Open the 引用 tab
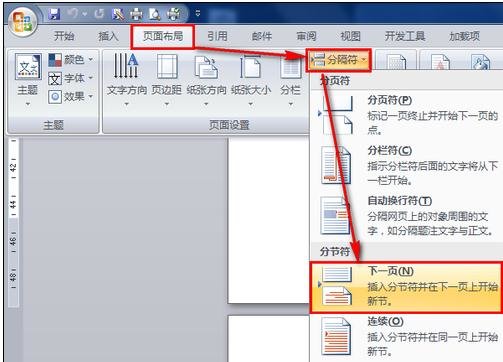The height and width of the screenshot is (362, 503). pos(217,36)
